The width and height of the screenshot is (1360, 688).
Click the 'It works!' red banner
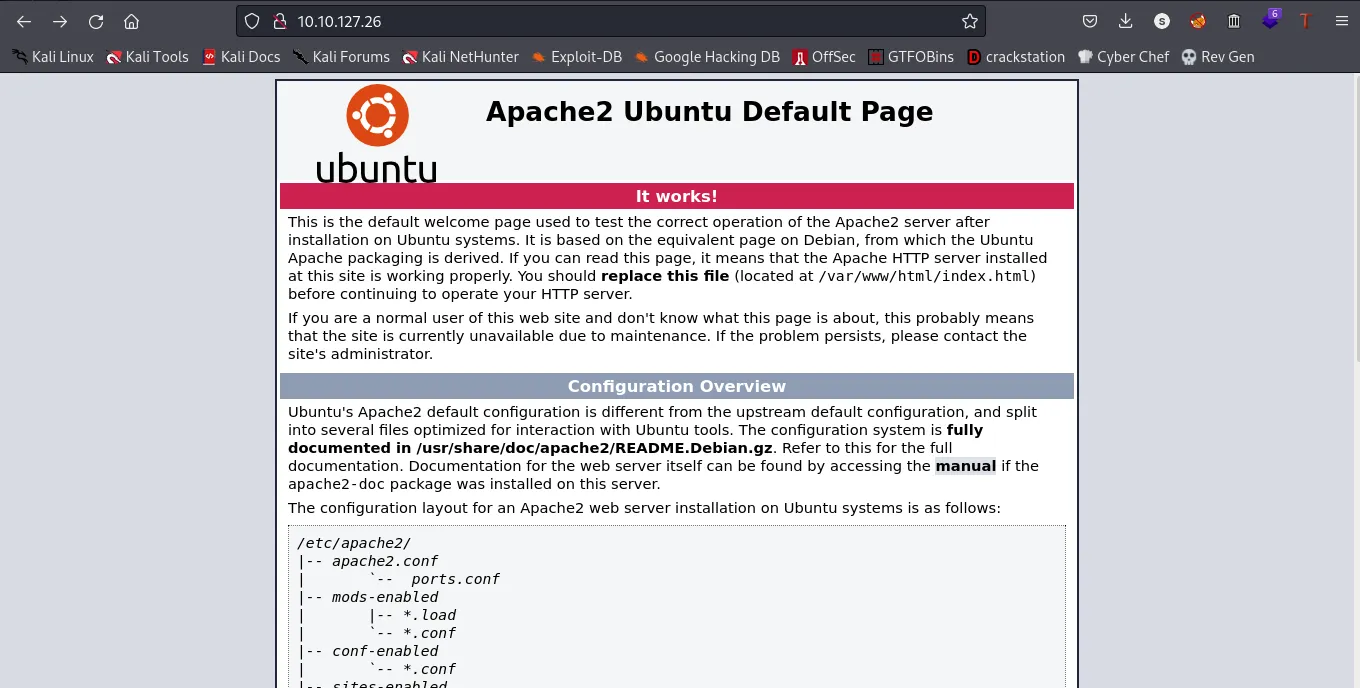[x=677, y=196]
